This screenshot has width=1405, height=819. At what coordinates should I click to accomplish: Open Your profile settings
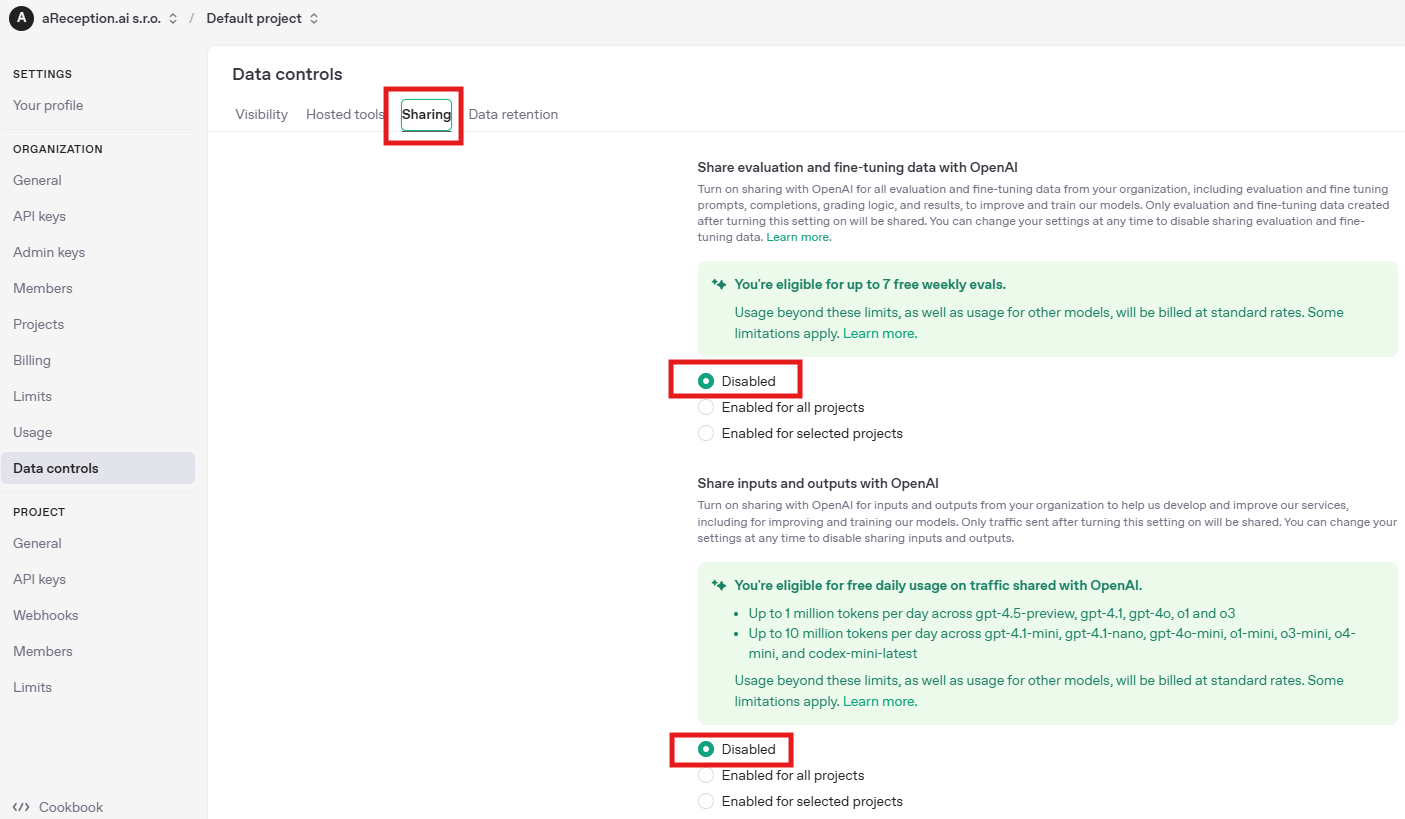click(x=48, y=105)
